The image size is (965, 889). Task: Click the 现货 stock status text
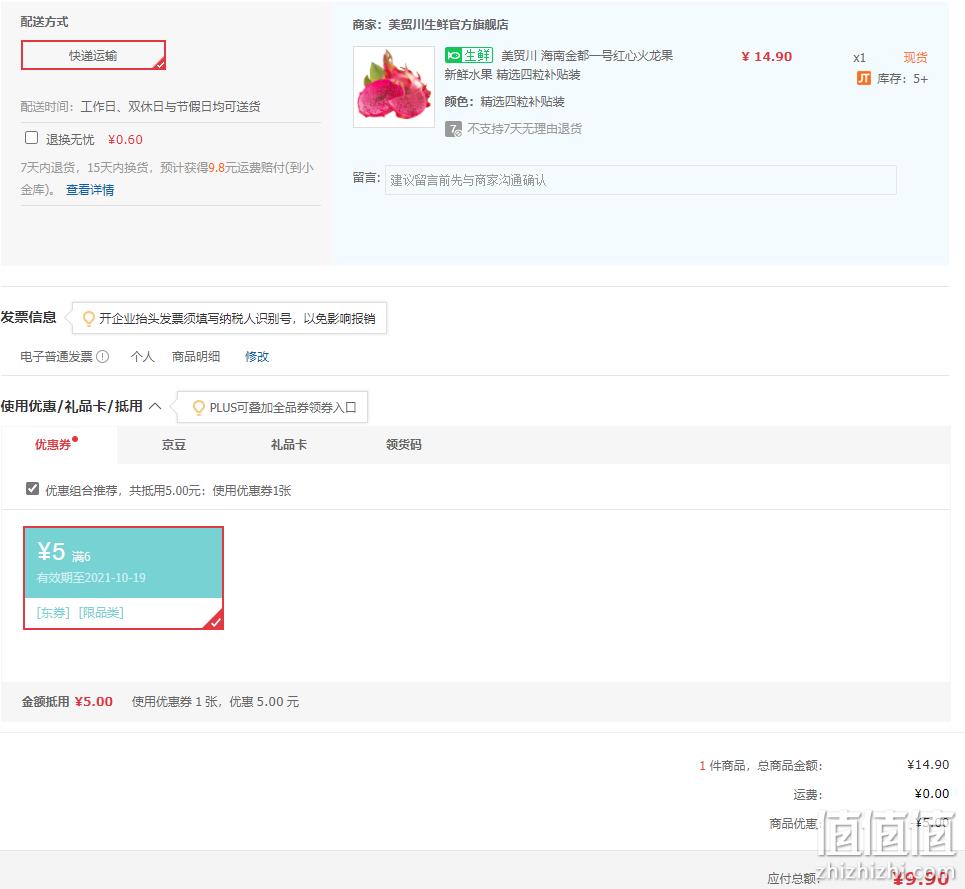point(915,57)
